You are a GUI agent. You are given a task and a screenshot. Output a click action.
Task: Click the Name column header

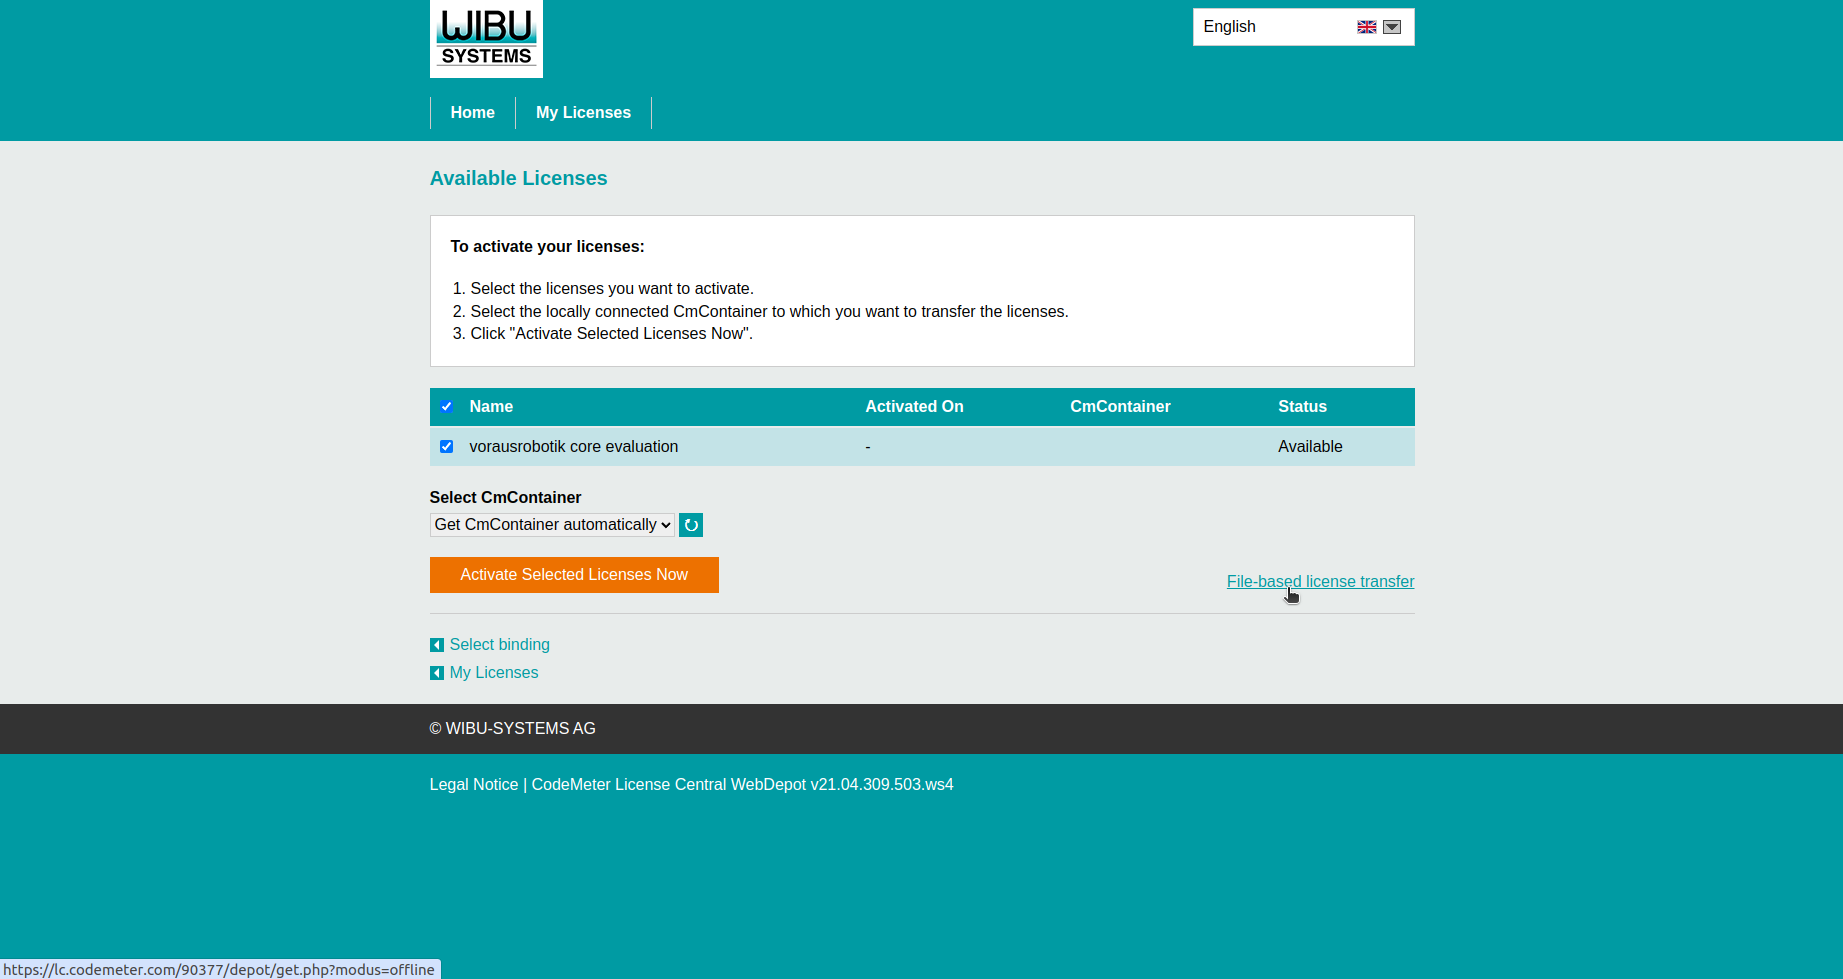coord(491,407)
